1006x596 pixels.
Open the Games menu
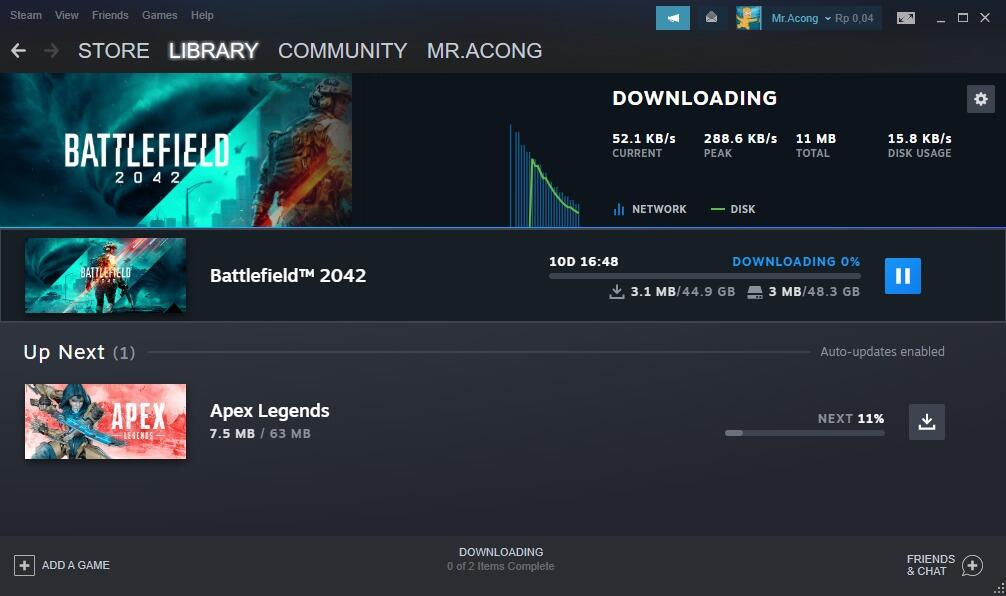(x=159, y=15)
